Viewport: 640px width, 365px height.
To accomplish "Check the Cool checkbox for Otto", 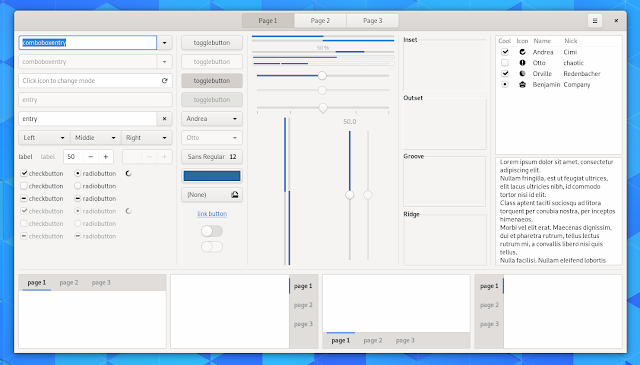I will [505, 63].
